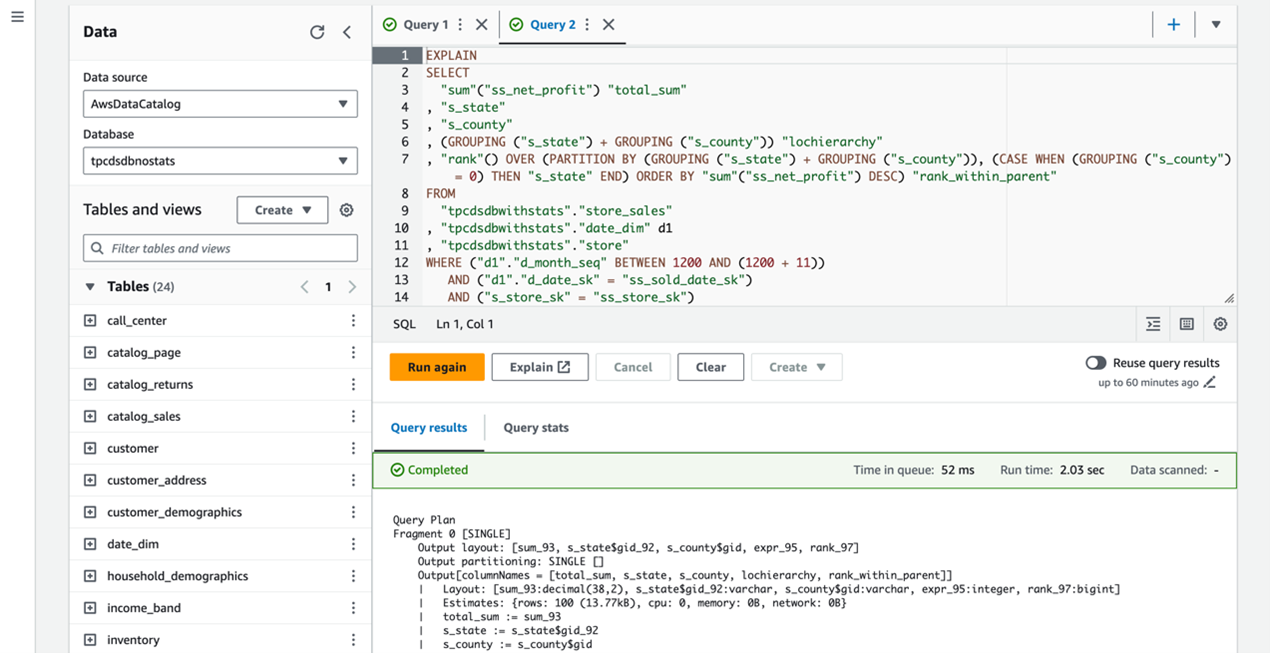
Task: Add a new query tab
Action: pyautogui.click(x=1174, y=24)
